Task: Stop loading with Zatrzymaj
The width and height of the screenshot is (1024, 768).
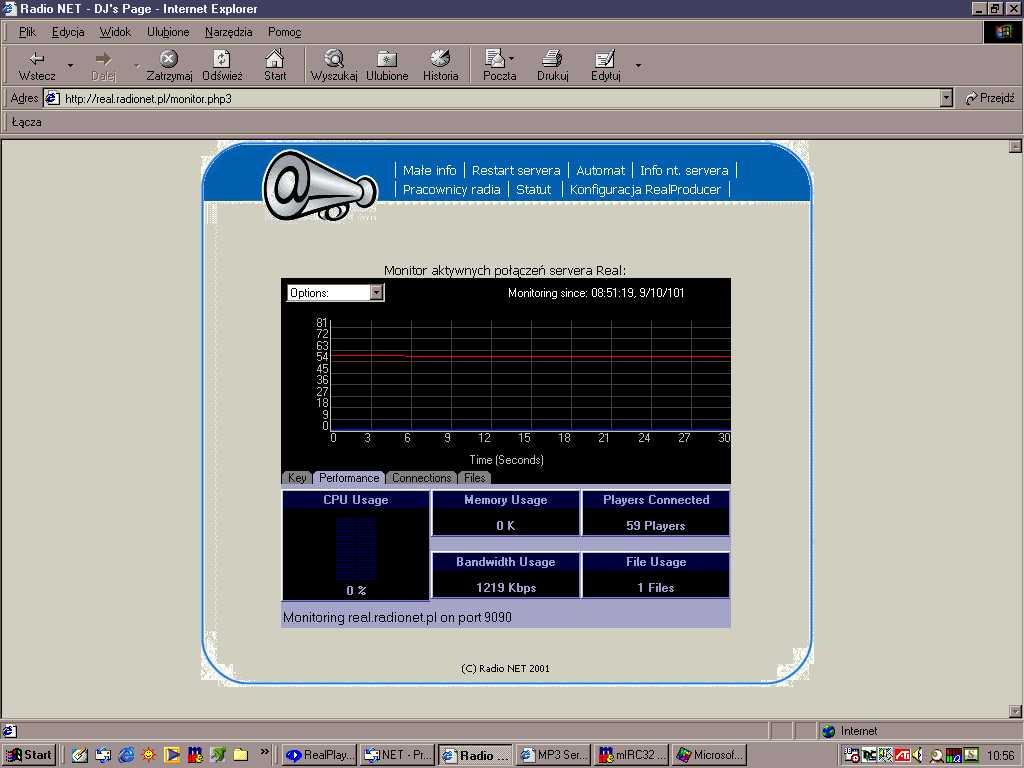Action: point(169,65)
